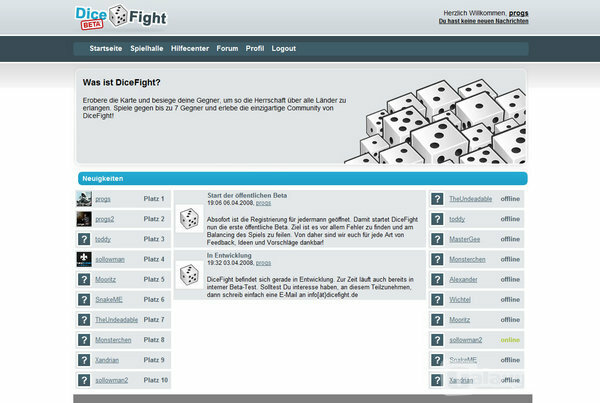Viewport: 600px width, 403px height.
Task: Click the 'Start der öffentlichen Beta' headline
Action: tap(247, 196)
